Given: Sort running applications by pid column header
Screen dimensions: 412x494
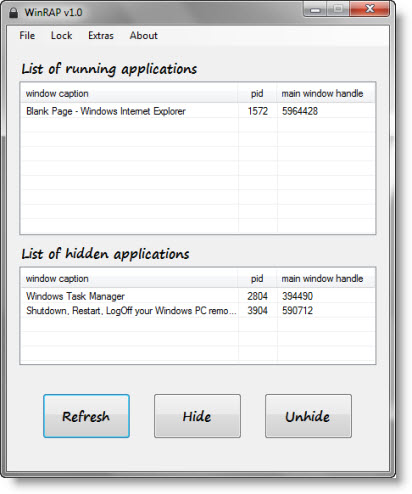Looking at the screenshot, I should click(257, 93).
